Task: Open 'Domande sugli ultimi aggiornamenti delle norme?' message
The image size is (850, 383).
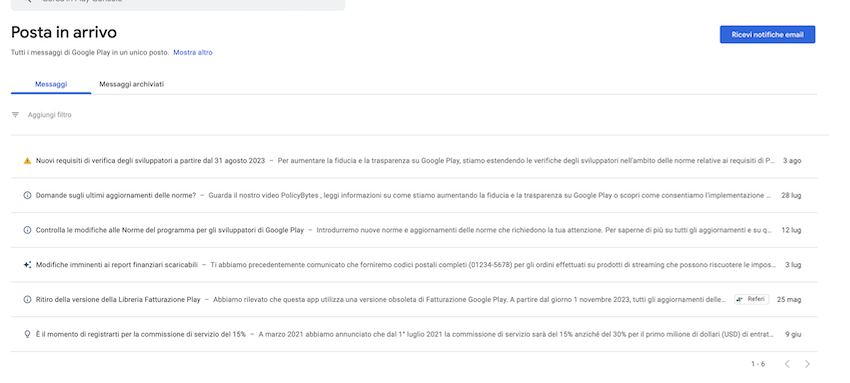Action: [414, 196]
